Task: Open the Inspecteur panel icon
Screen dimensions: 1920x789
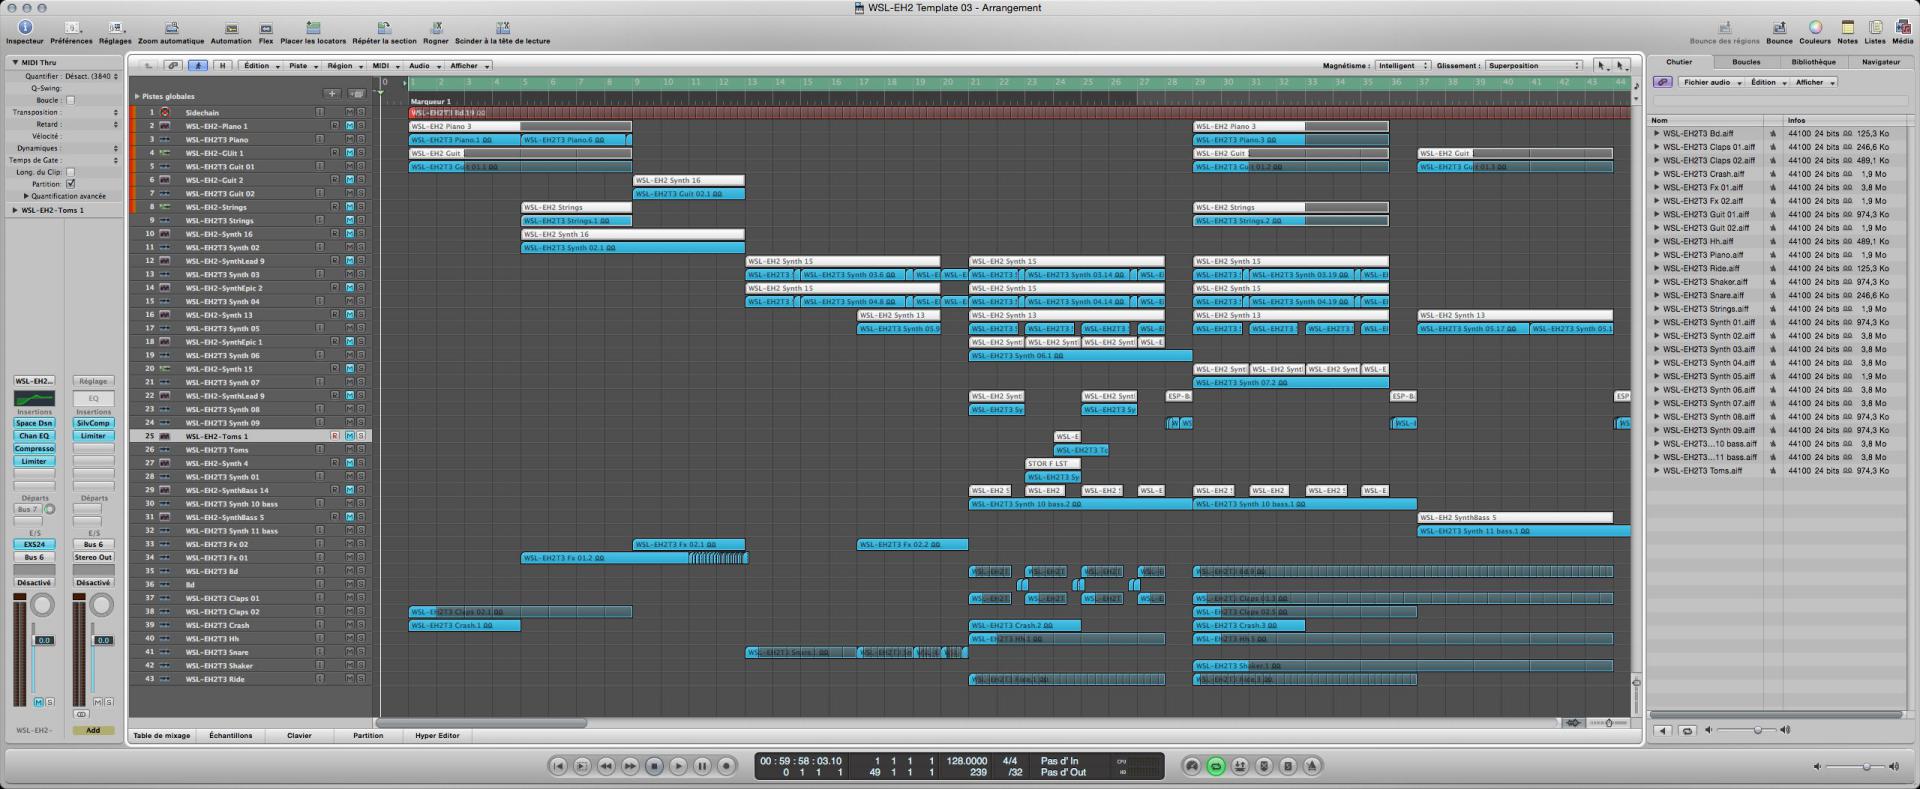Action: (x=24, y=28)
